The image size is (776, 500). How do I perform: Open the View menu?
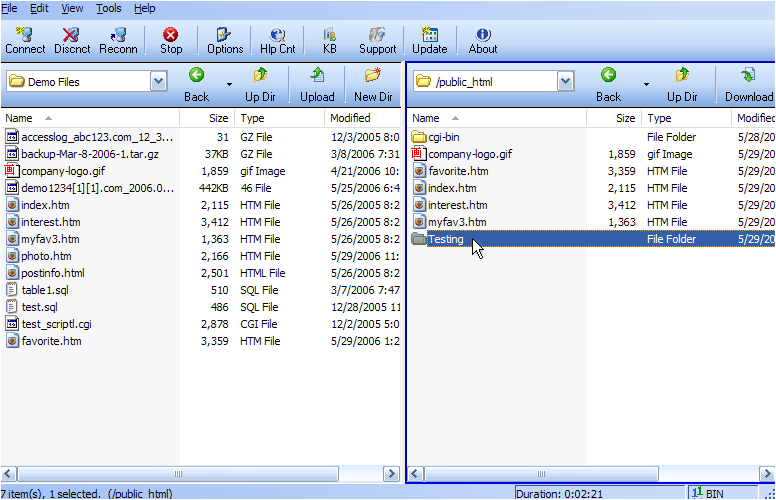coord(72,8)
